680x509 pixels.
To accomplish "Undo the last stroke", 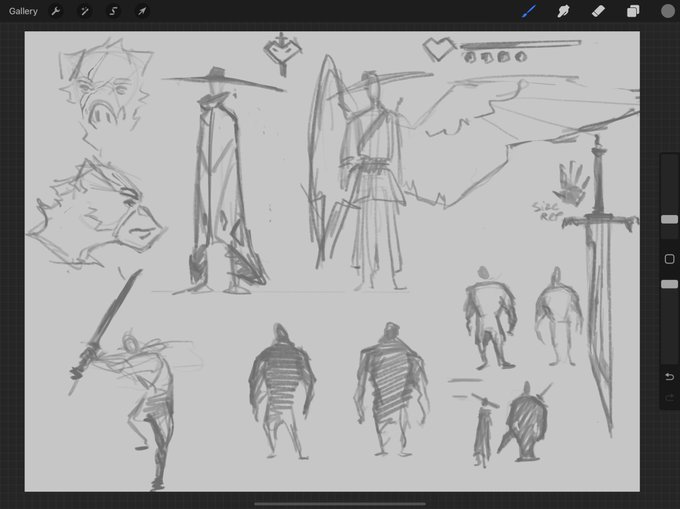I will pyautogui.click(x=669, y=376).
